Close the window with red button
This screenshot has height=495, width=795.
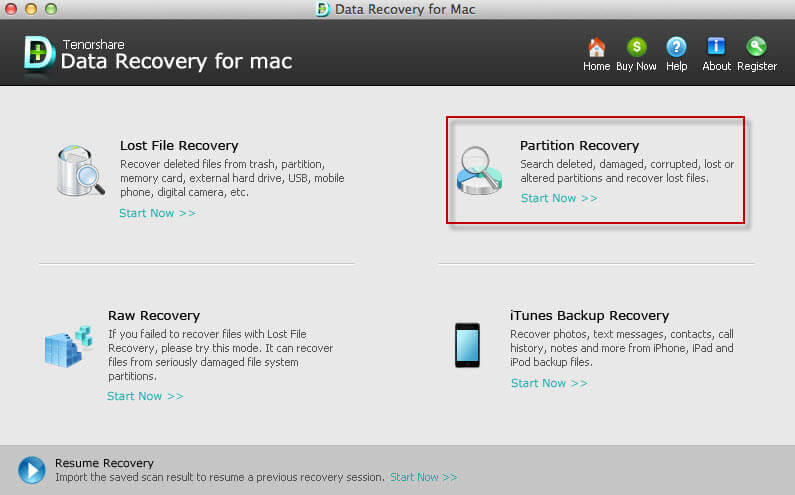11,9
